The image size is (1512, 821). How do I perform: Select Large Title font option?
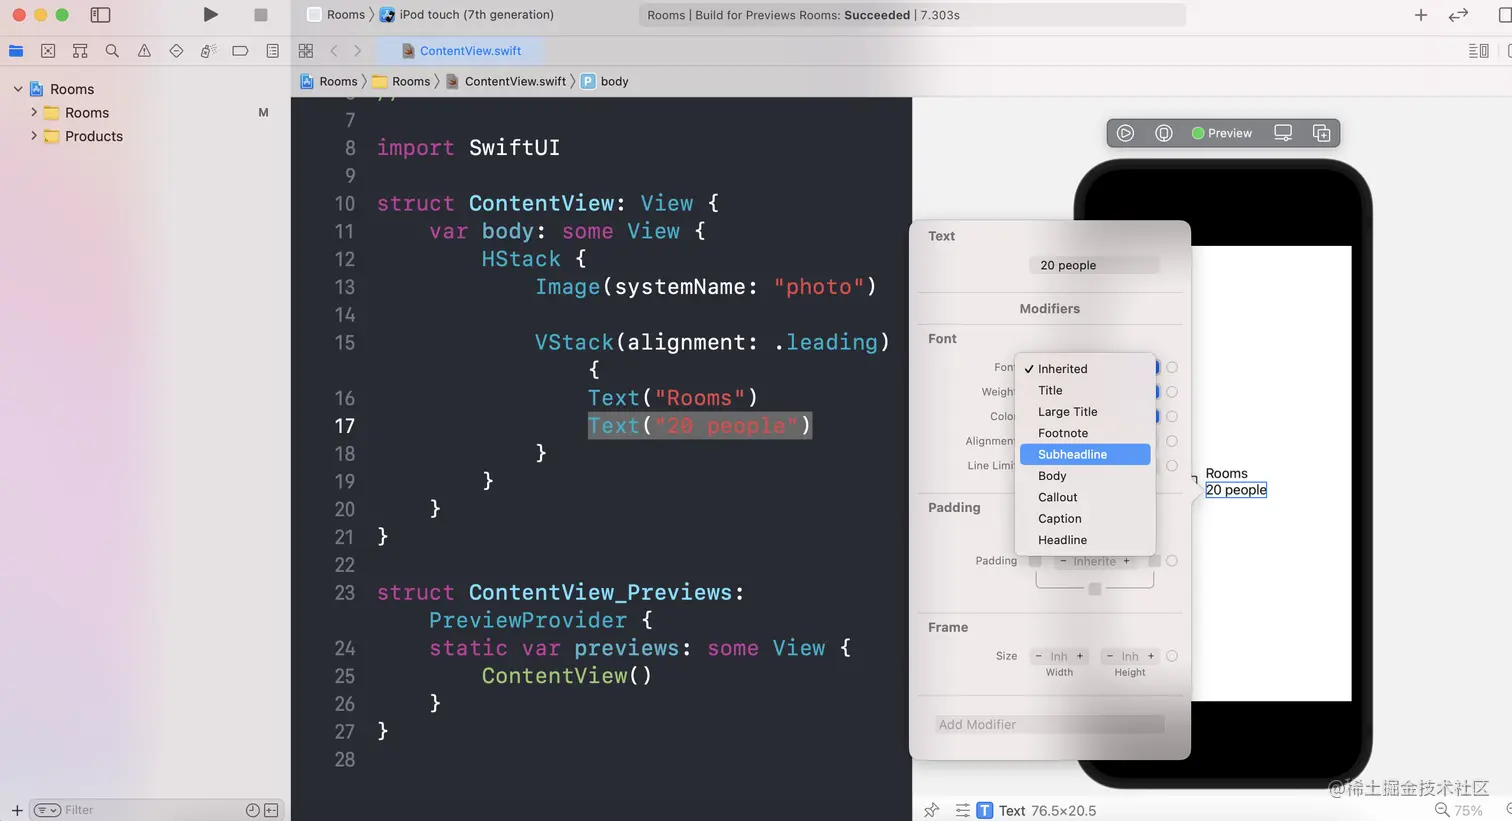pos(1085,412)
